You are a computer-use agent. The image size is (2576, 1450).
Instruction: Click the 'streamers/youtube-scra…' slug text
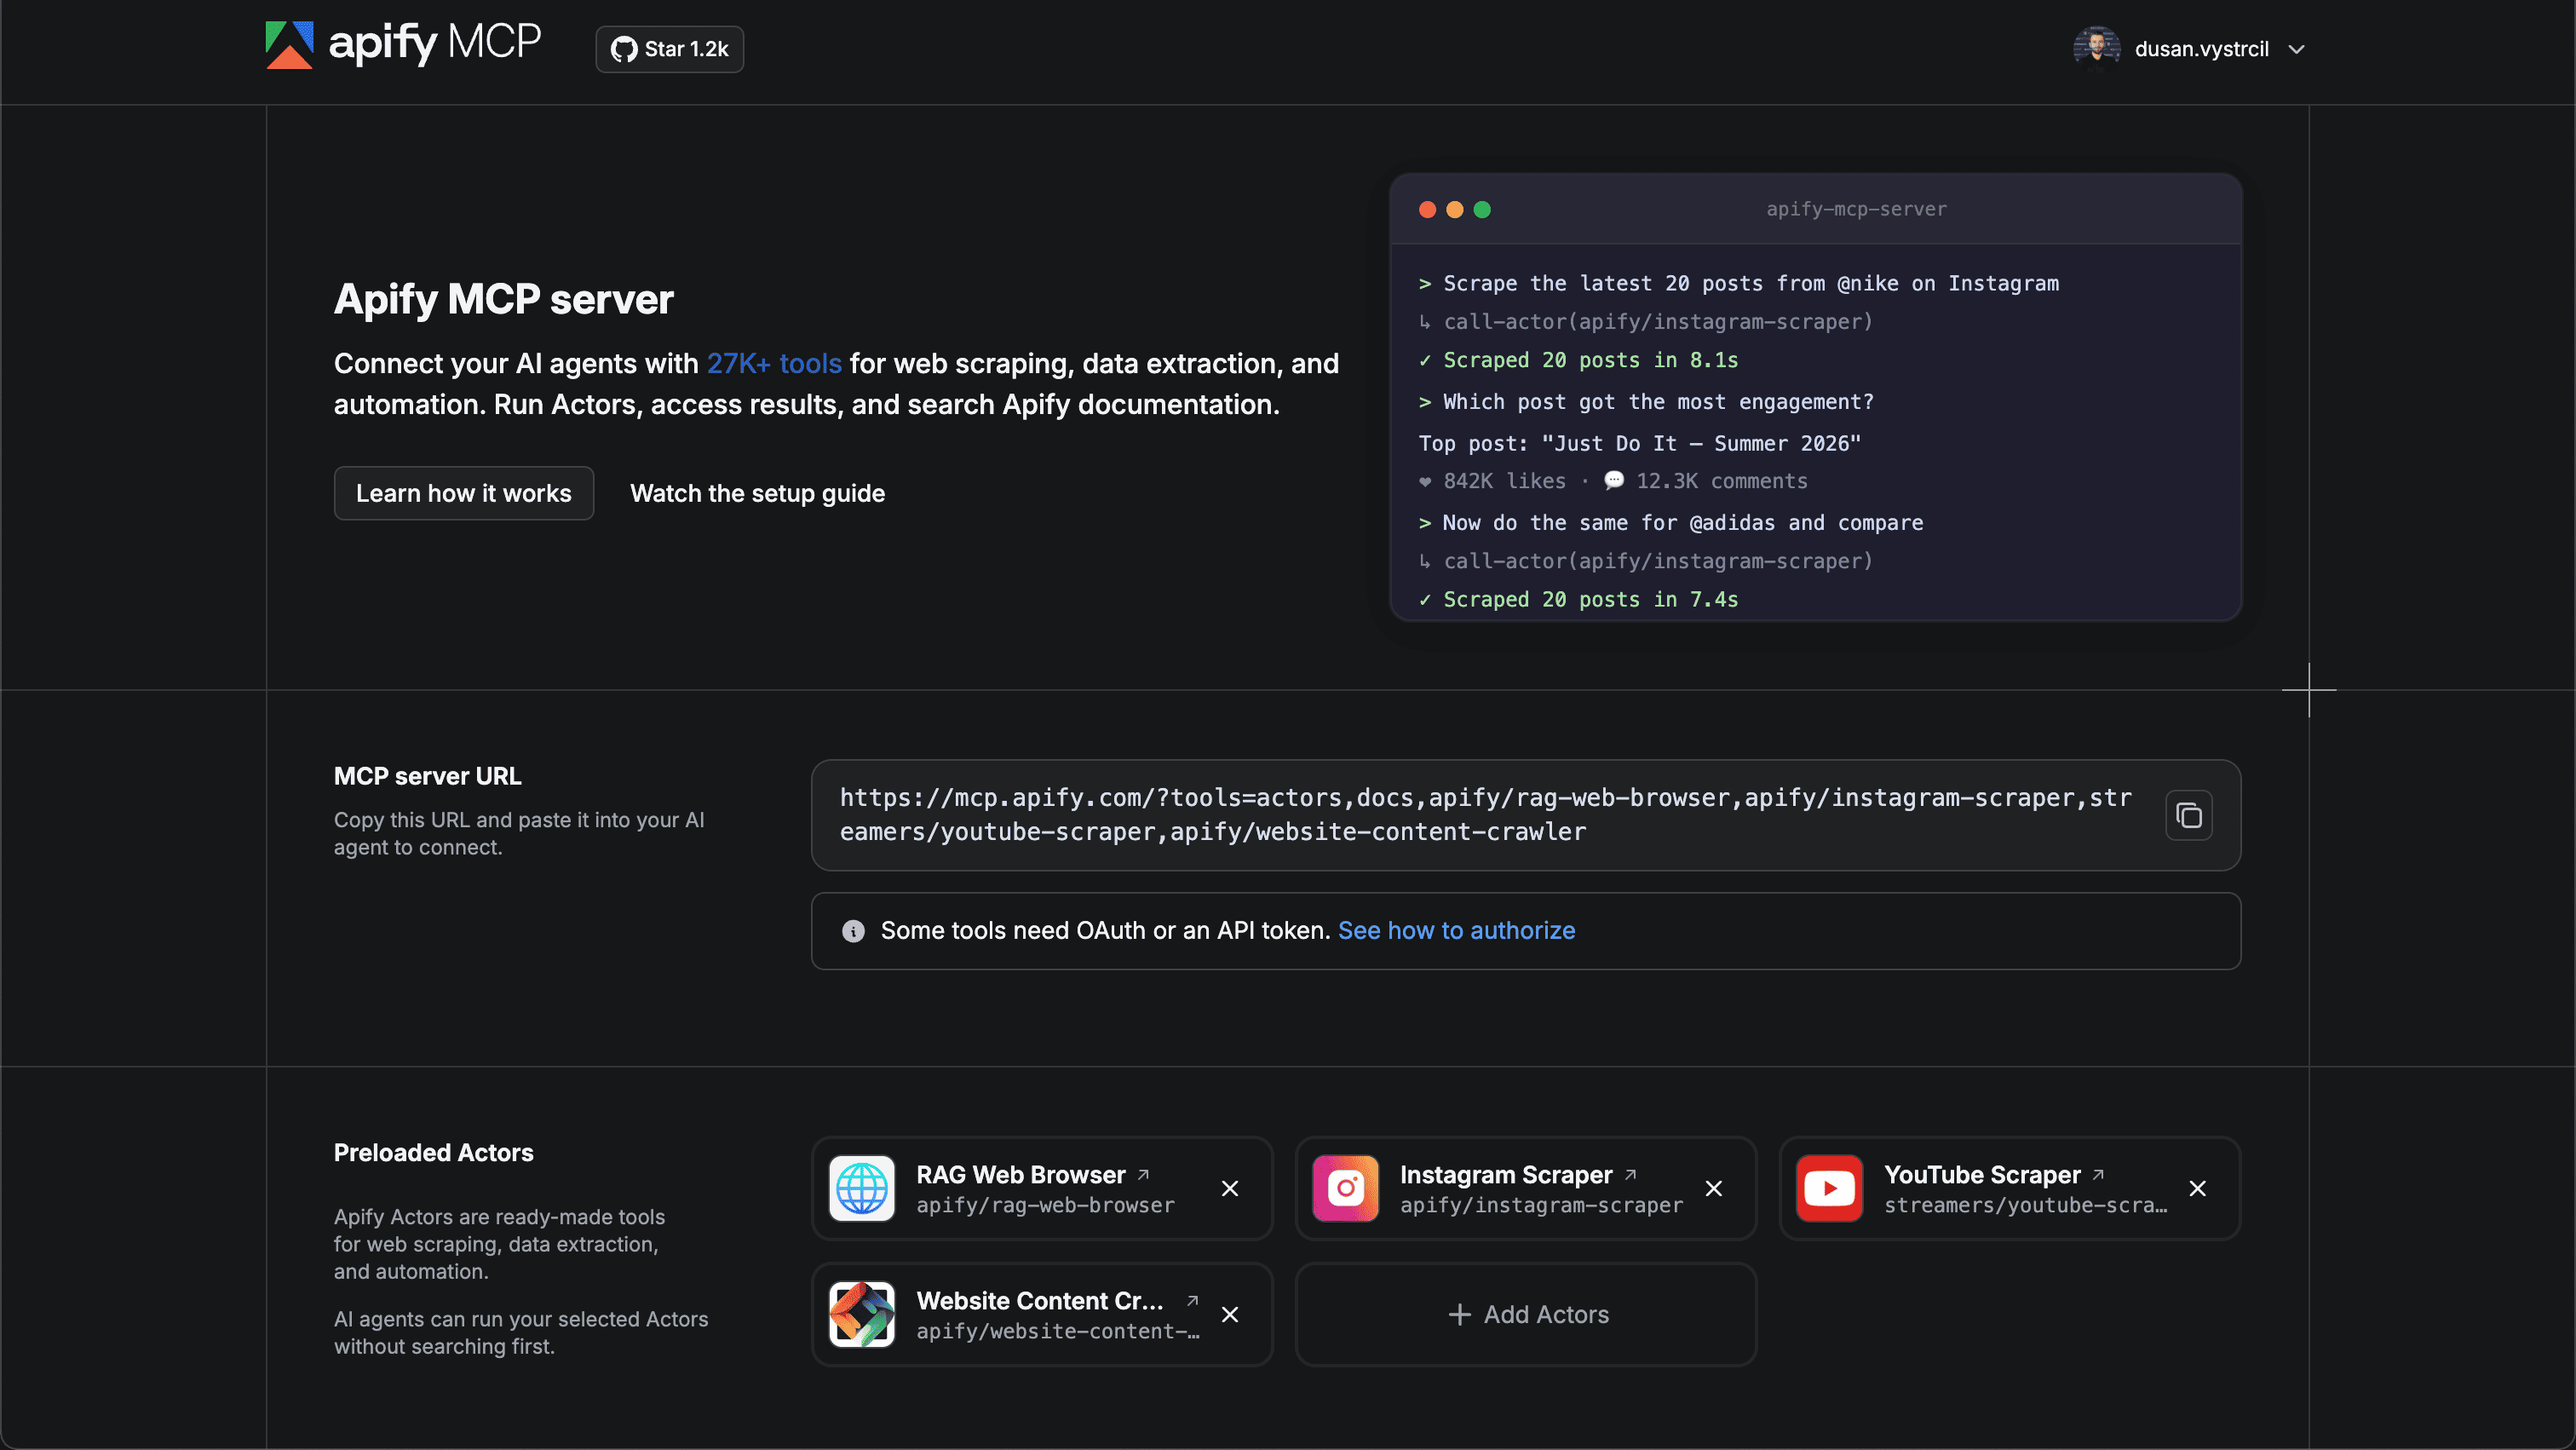pos(2025,1205)
